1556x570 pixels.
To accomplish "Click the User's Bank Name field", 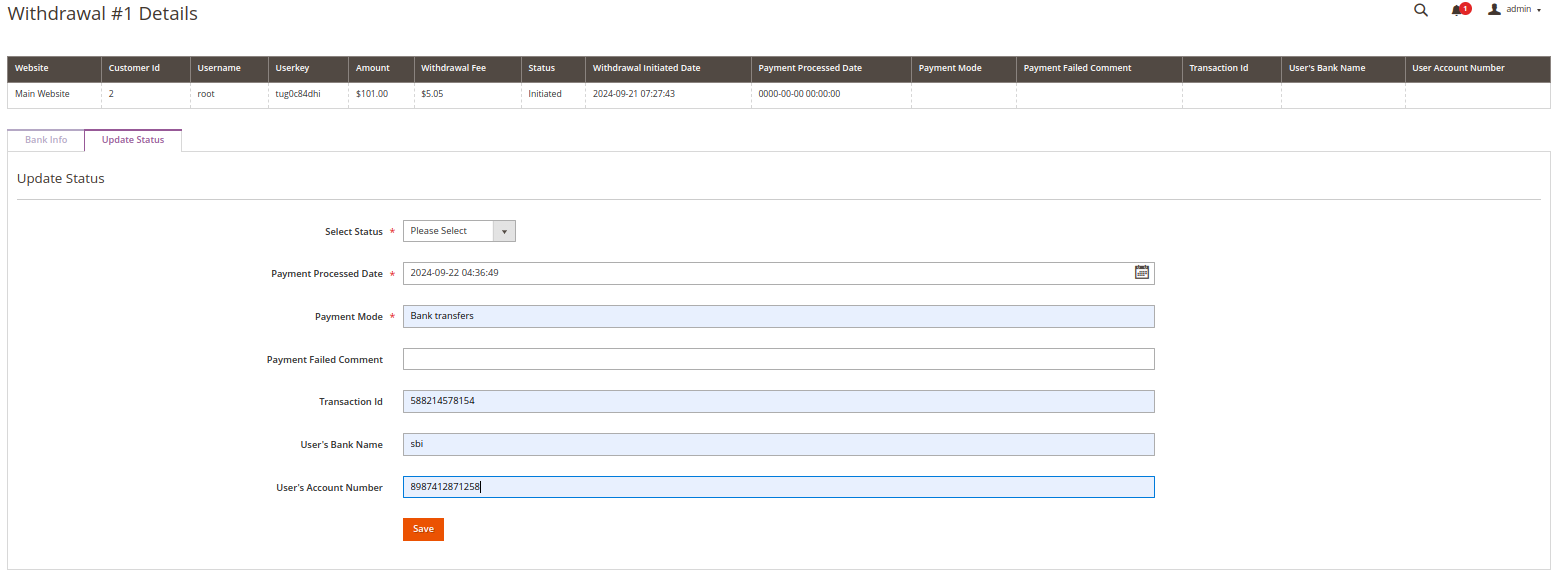I will pyautogui.click(x=778, y=444).
